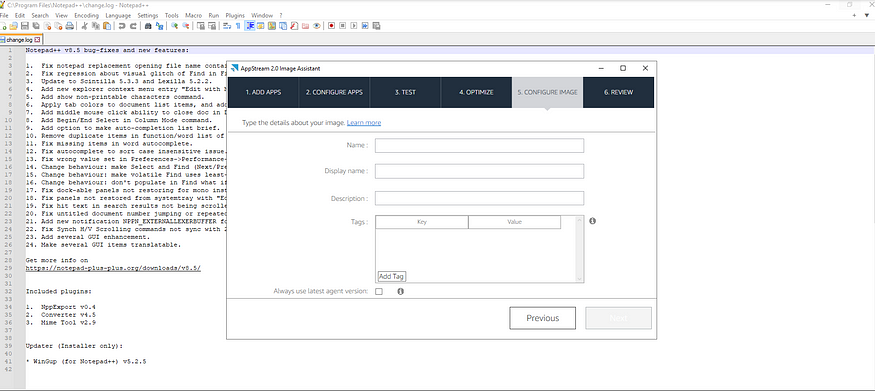Image resolution: width=875 pixels, height=391 pixels.
Task: Click Save recorded macro icon
Action: [x=377, y=26]
